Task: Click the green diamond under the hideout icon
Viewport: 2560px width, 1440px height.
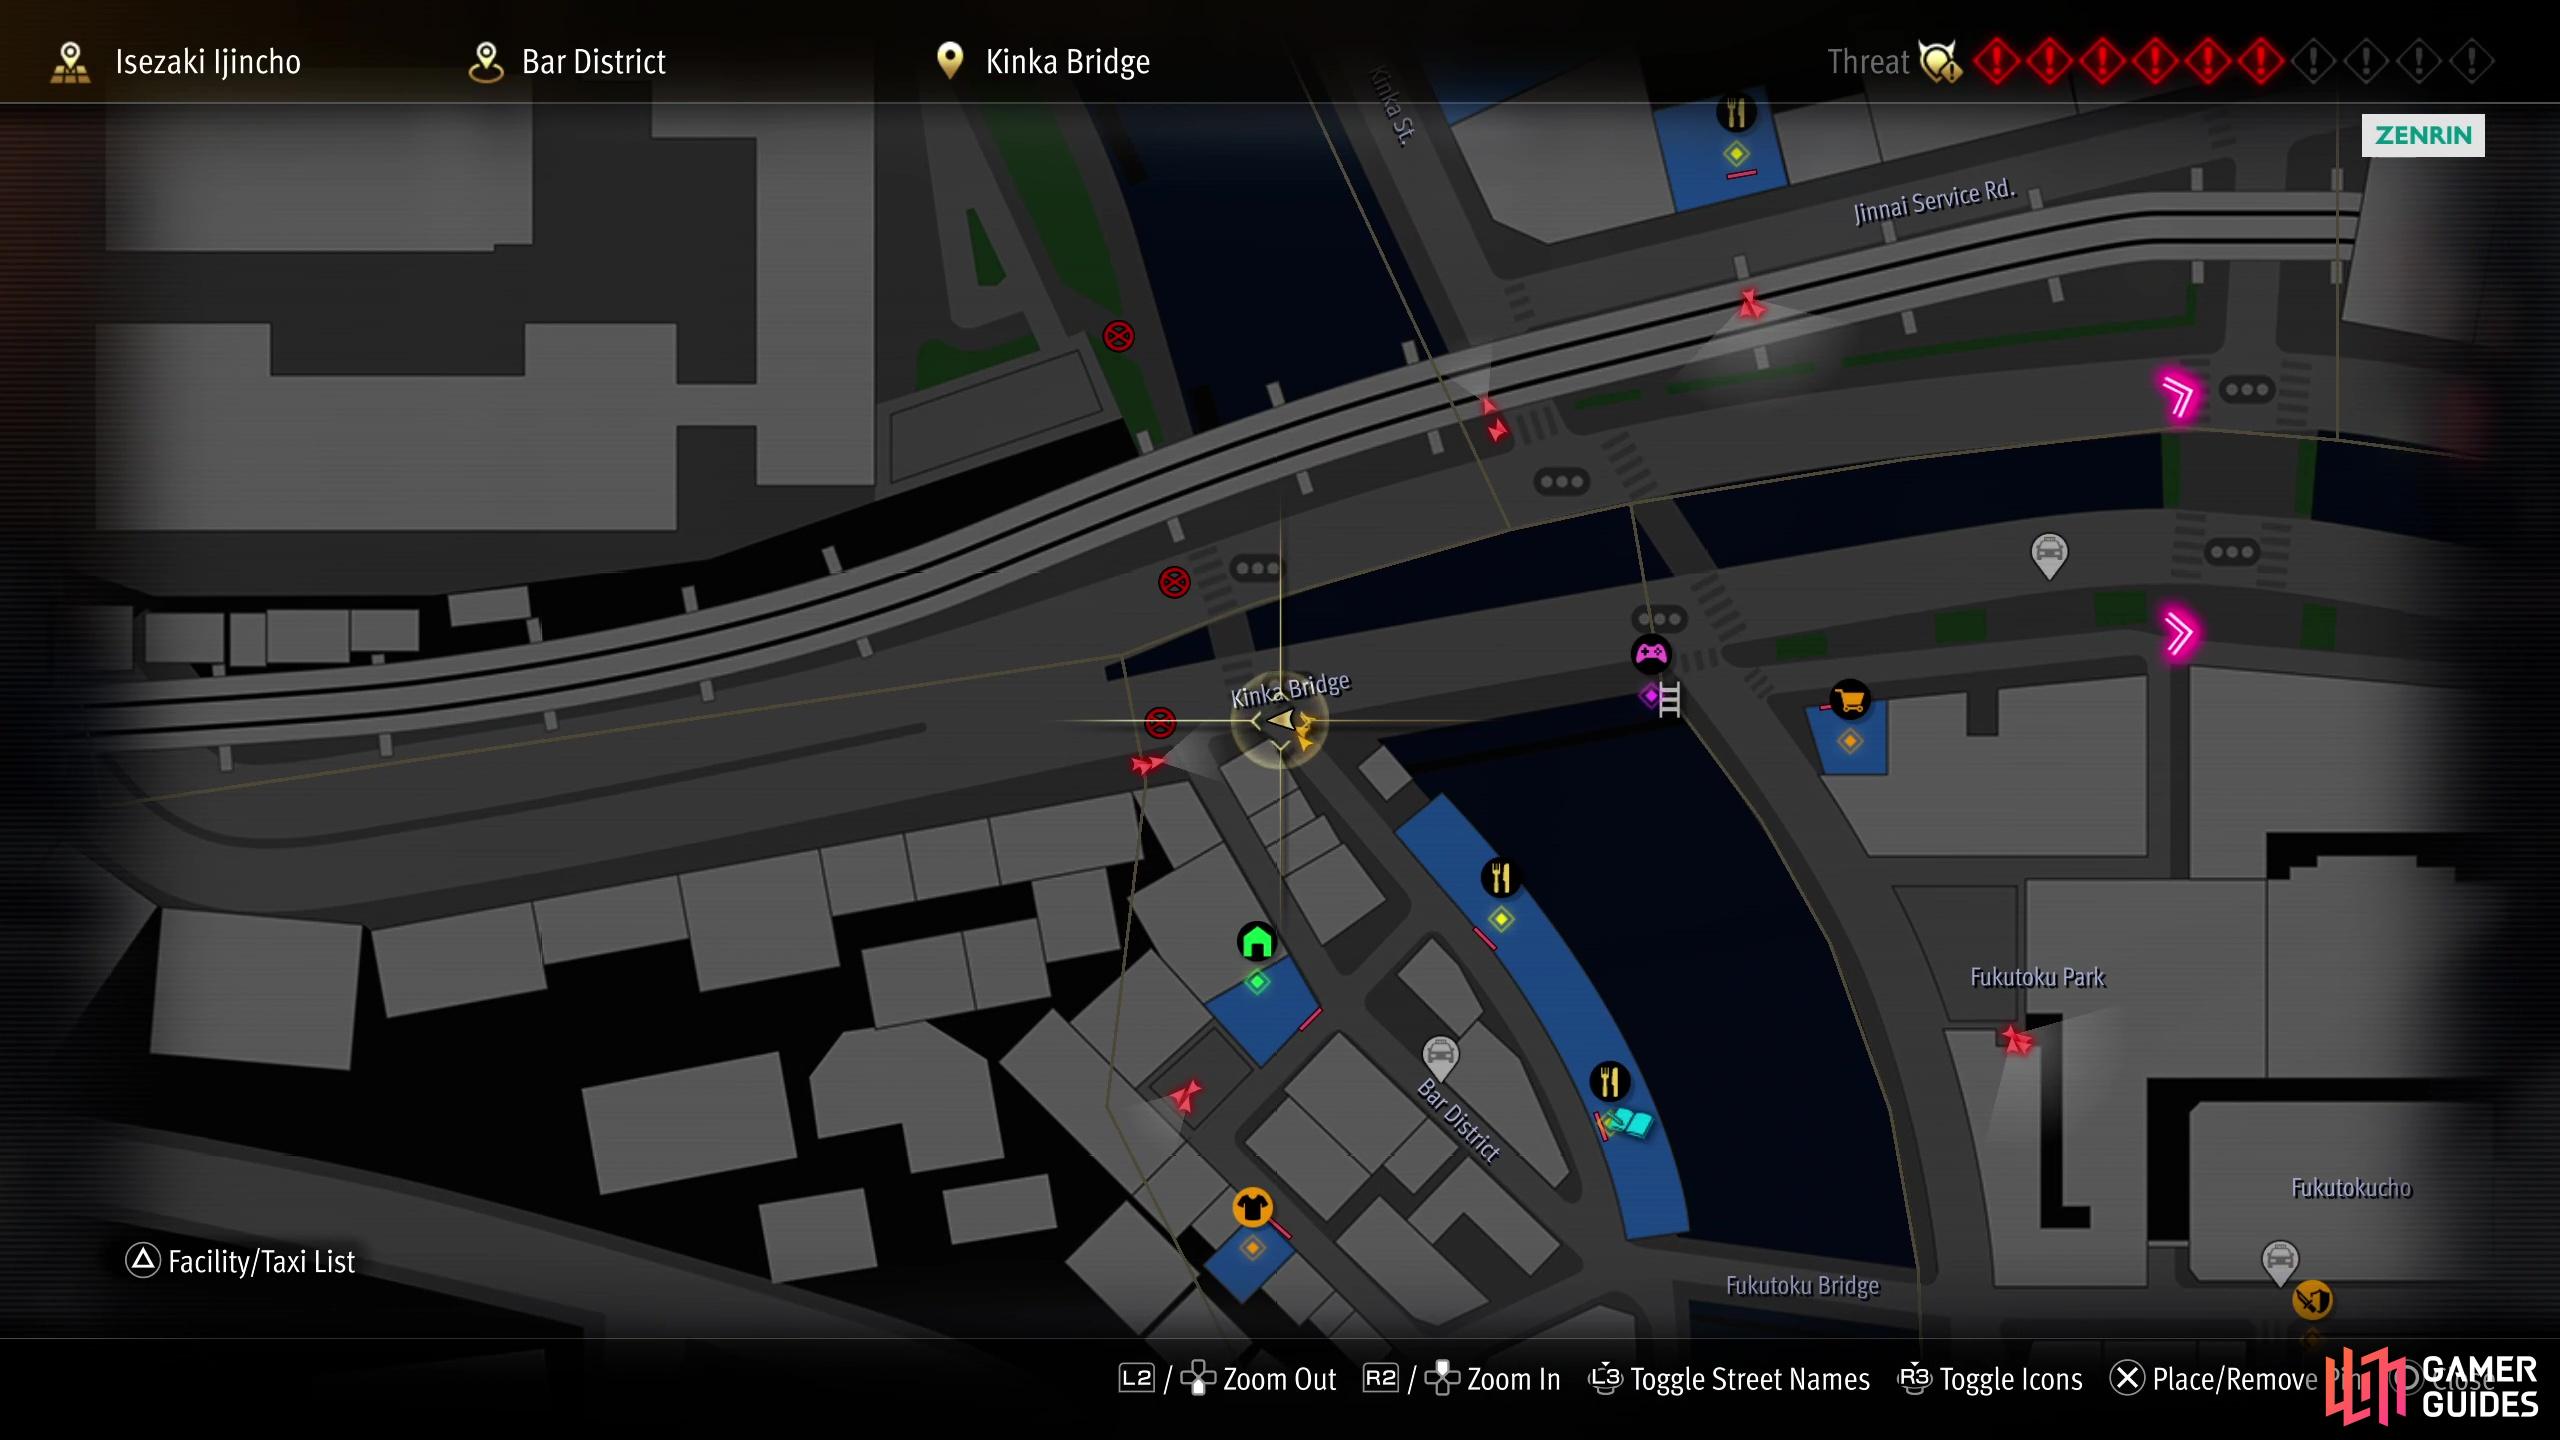Action: 1257,982
